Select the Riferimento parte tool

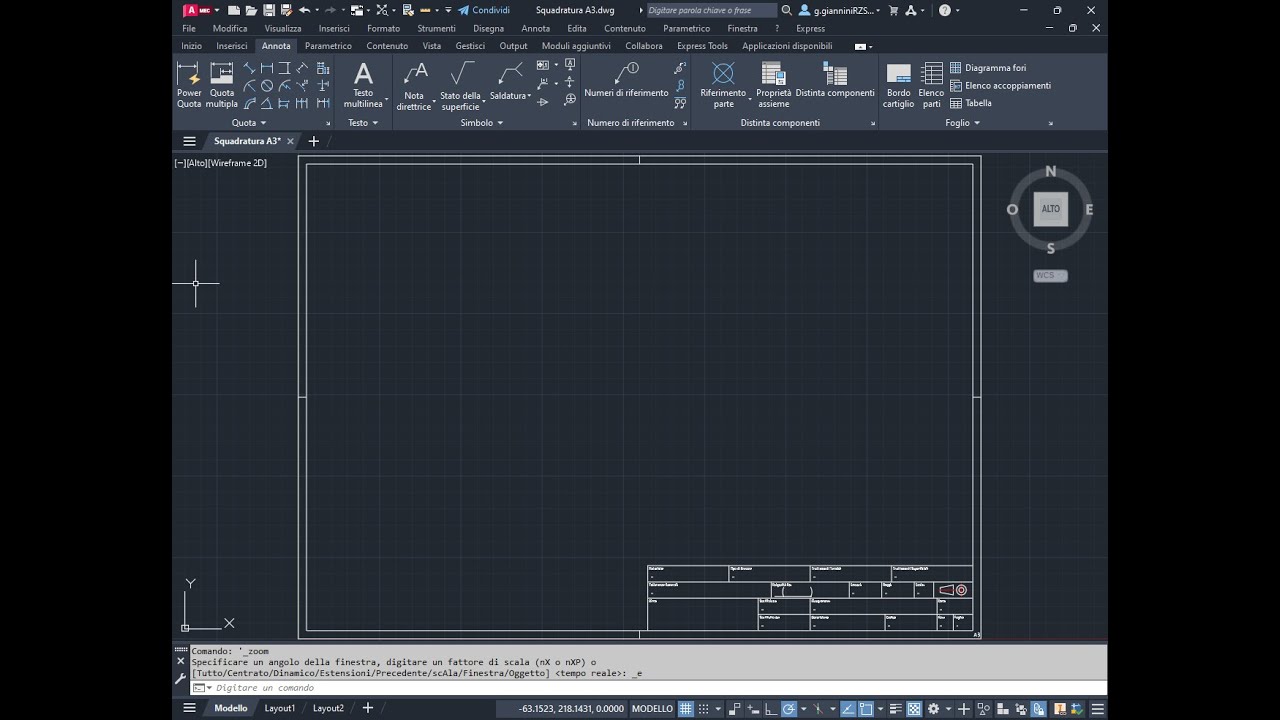[723, 85]
